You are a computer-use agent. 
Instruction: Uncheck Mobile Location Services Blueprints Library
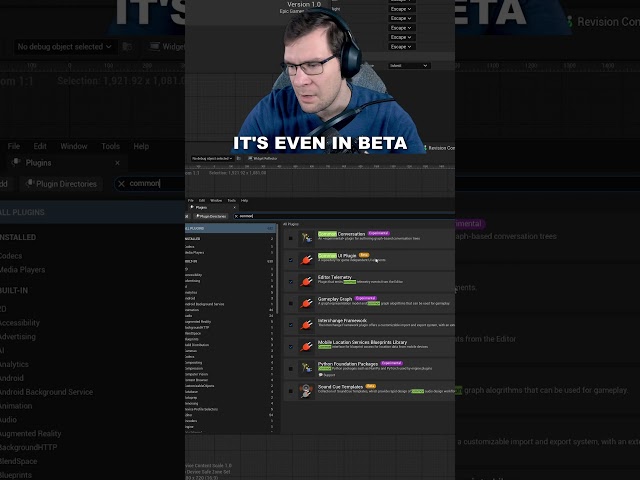click(291, 347)
